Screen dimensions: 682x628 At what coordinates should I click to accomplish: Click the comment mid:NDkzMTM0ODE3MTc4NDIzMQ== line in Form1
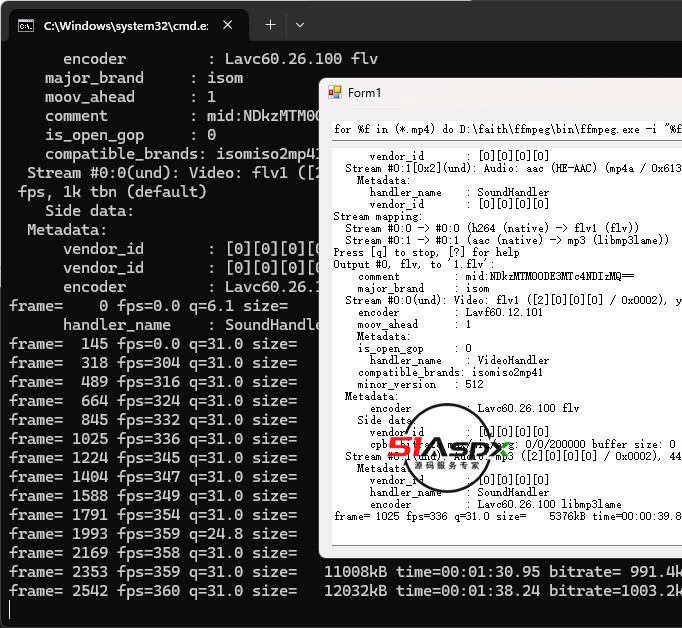point(496,276)
